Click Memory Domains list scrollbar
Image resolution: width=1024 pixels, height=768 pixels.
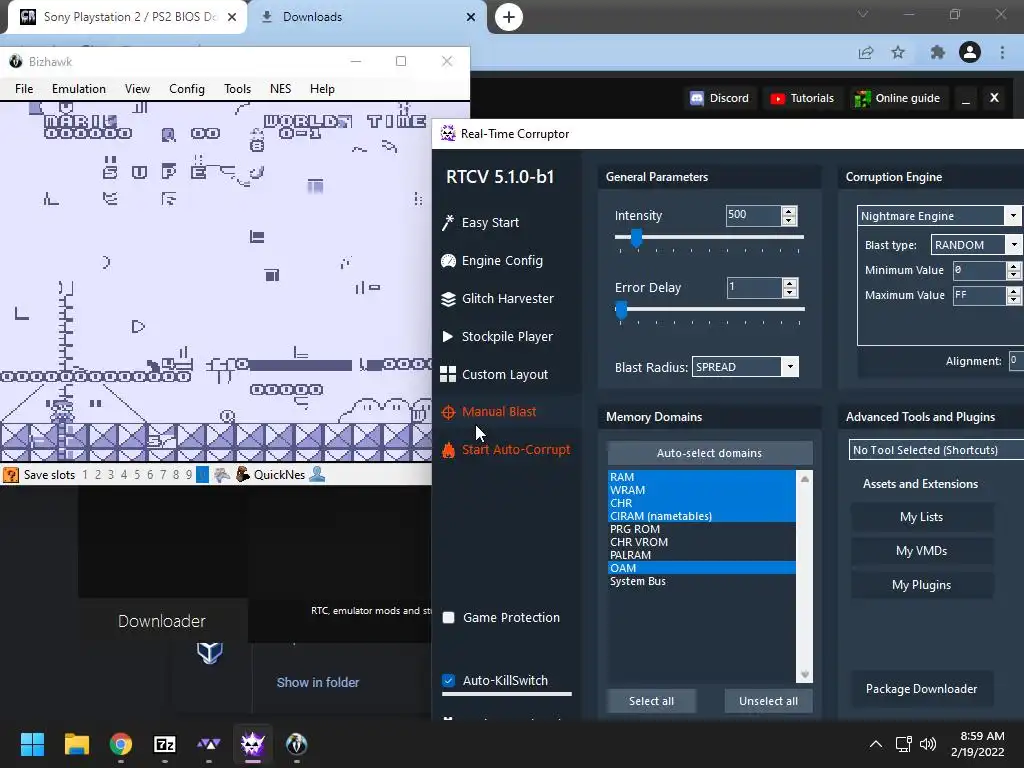pyautogui.click(x=805, y=576)
